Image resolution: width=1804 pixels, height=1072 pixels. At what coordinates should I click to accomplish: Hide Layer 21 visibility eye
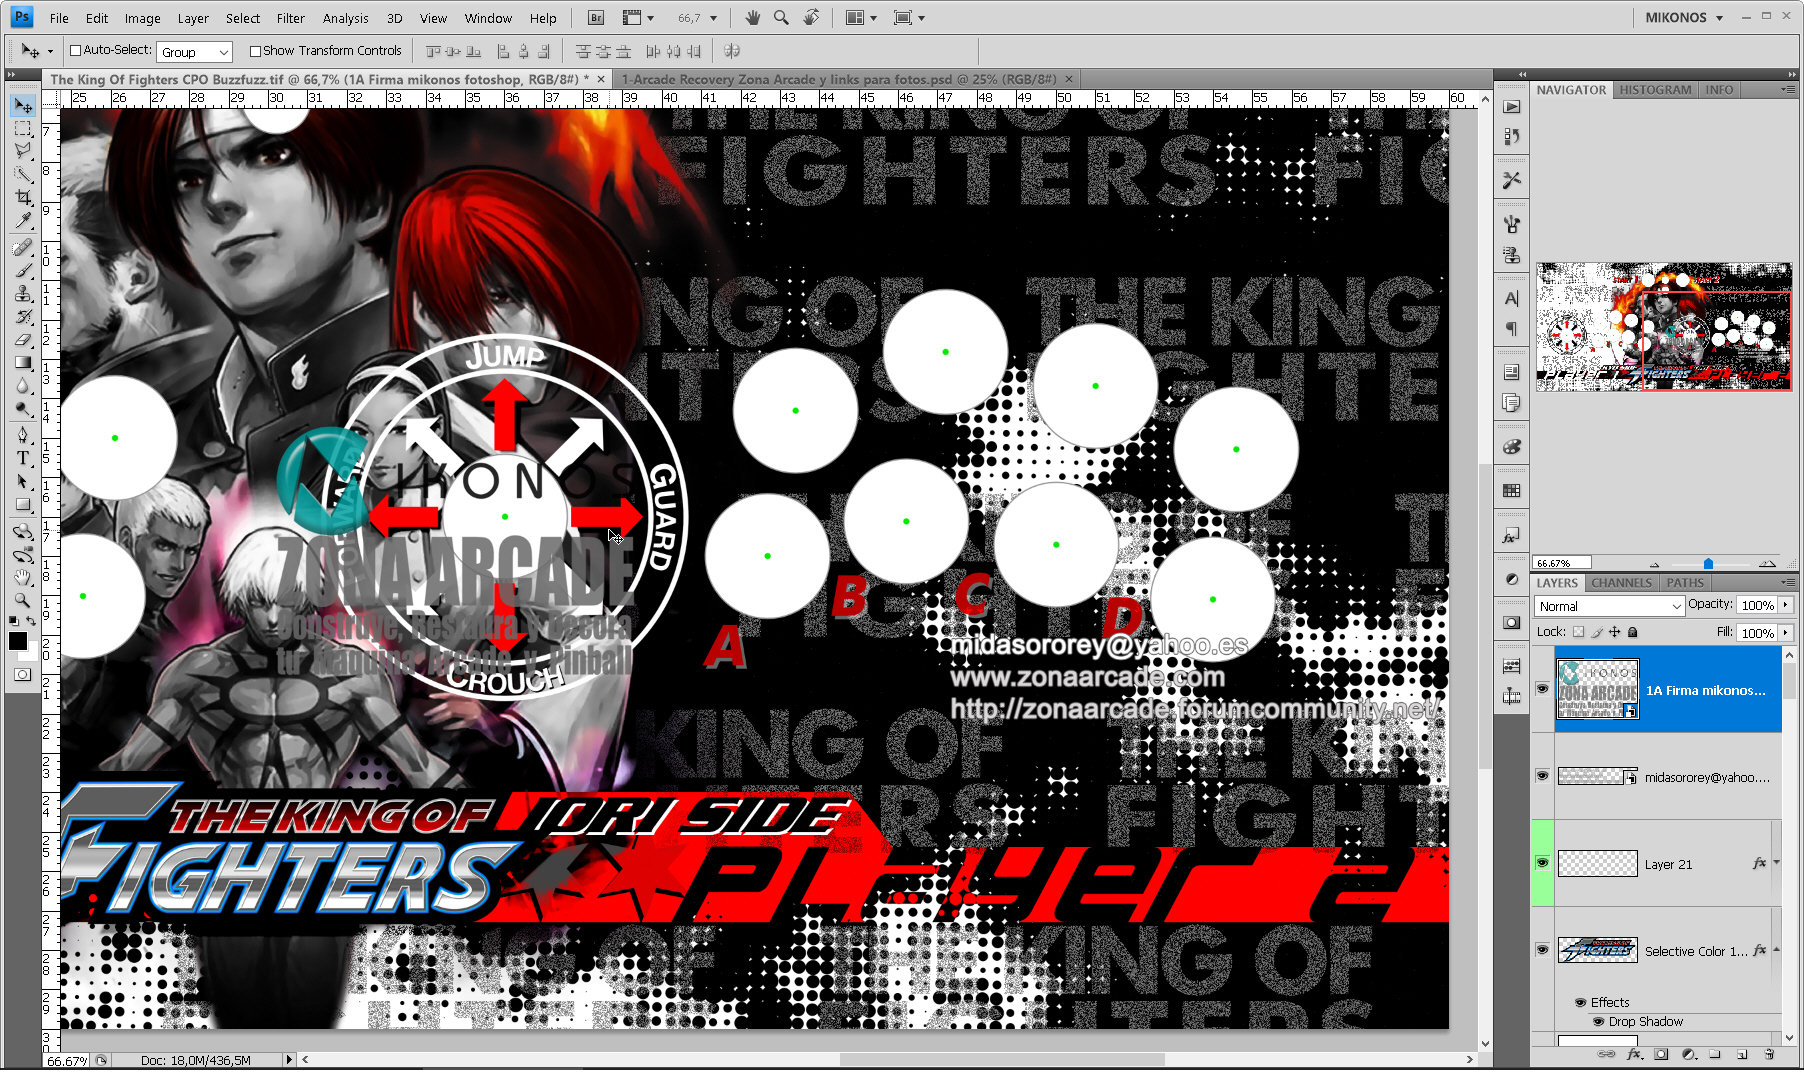coord(1542,863)
